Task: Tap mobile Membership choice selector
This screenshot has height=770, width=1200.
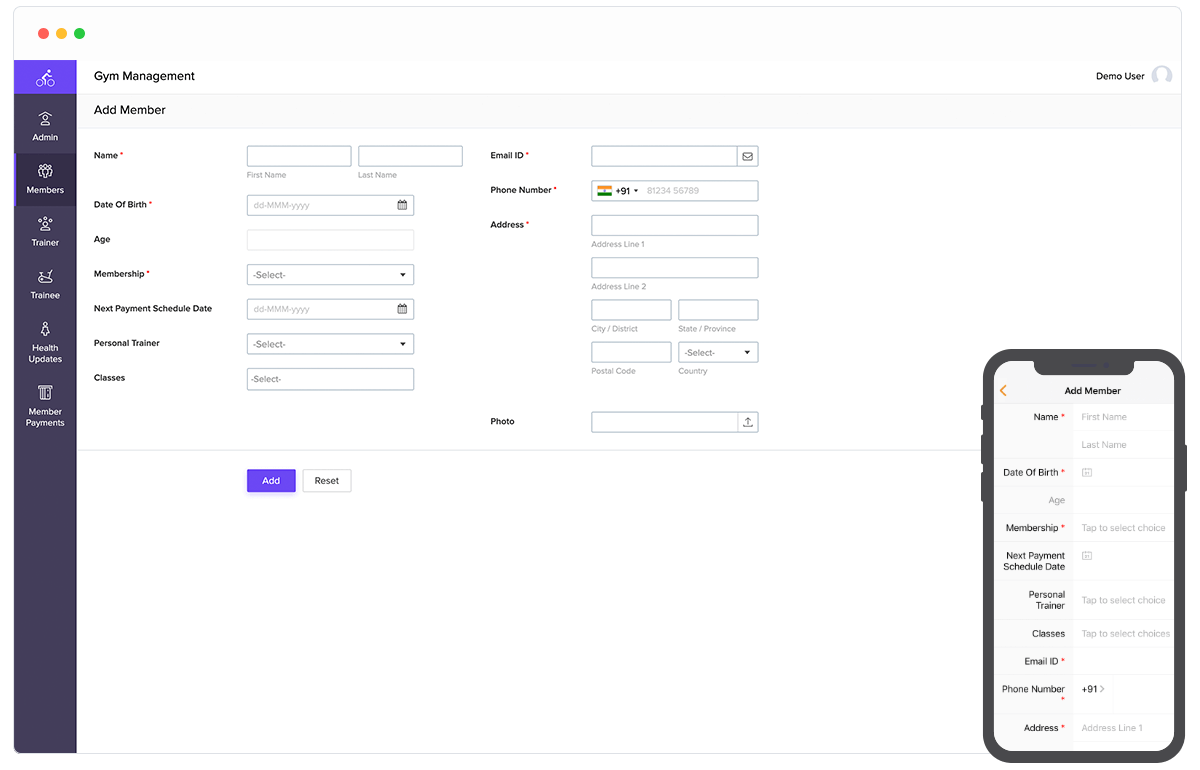Action: pos(1123,528)
